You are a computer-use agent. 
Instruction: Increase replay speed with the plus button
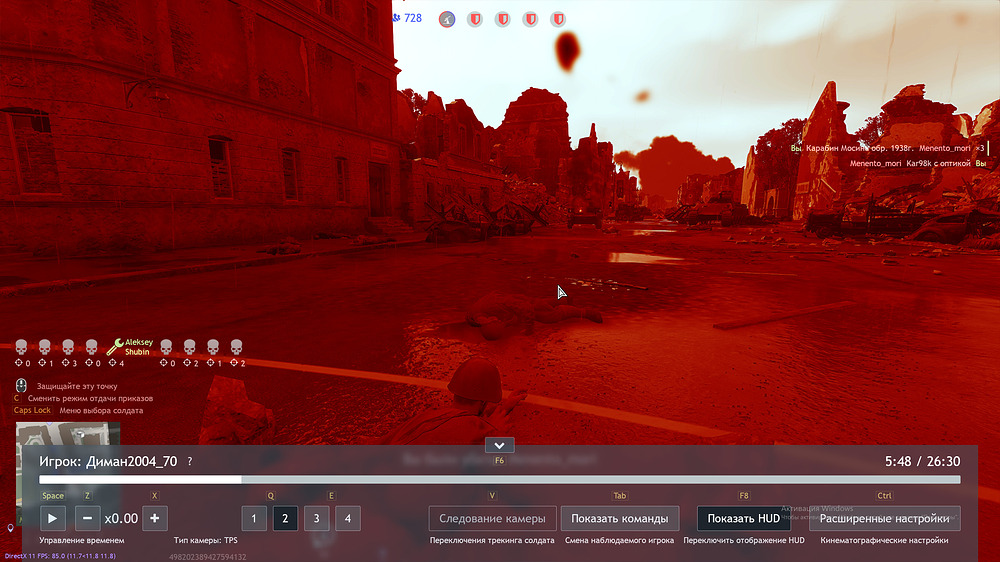pos(155,519)
